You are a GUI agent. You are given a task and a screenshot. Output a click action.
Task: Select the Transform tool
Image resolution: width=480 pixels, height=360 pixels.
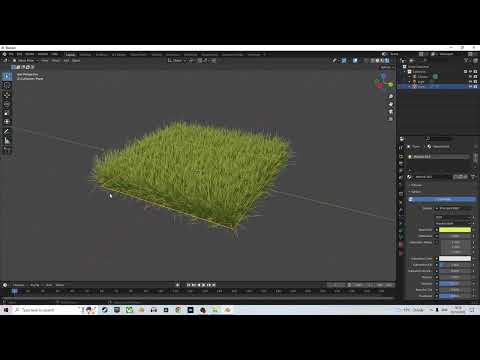click(x=7, y=122)
